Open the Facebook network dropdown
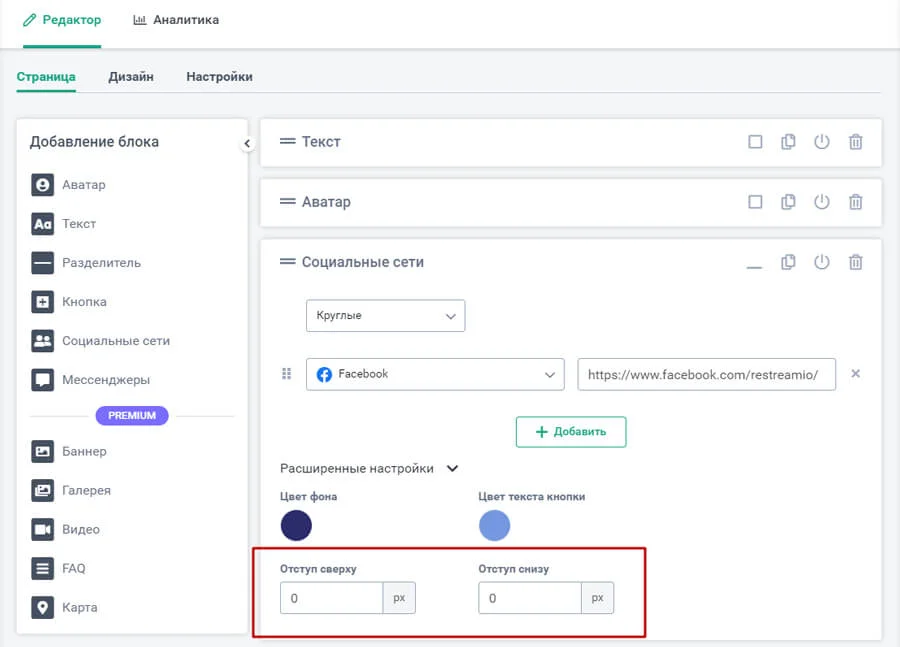Screen dimensions: 900x647 tap(435, 374)
